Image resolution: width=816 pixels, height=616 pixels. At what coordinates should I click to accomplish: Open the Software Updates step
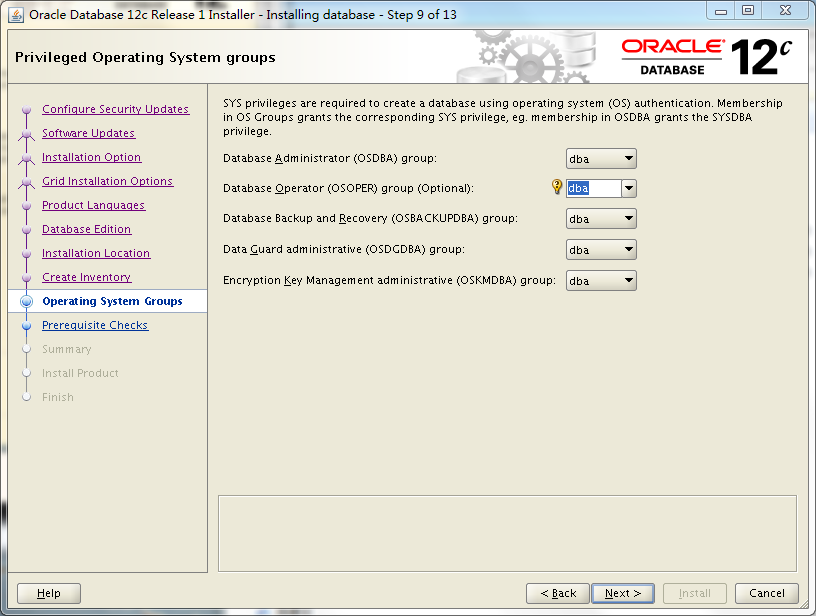[88, 133]
